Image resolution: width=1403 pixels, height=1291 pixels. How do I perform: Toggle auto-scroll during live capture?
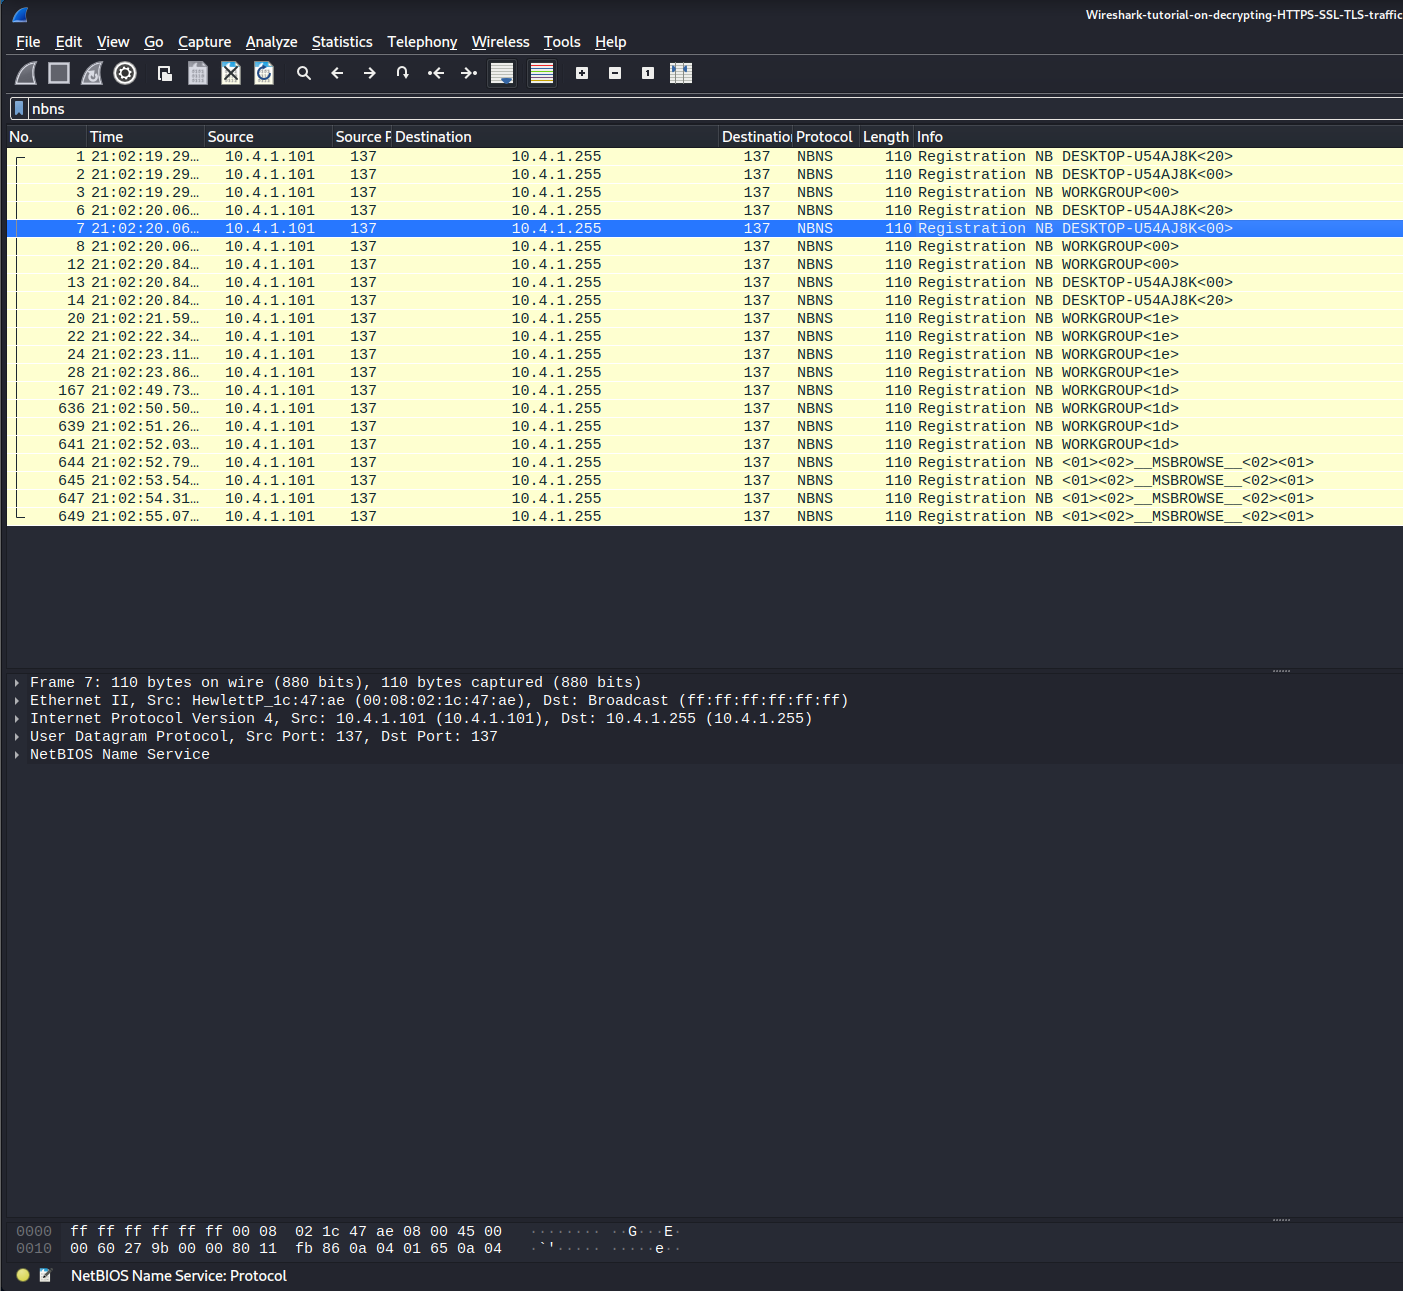(502, 73)
